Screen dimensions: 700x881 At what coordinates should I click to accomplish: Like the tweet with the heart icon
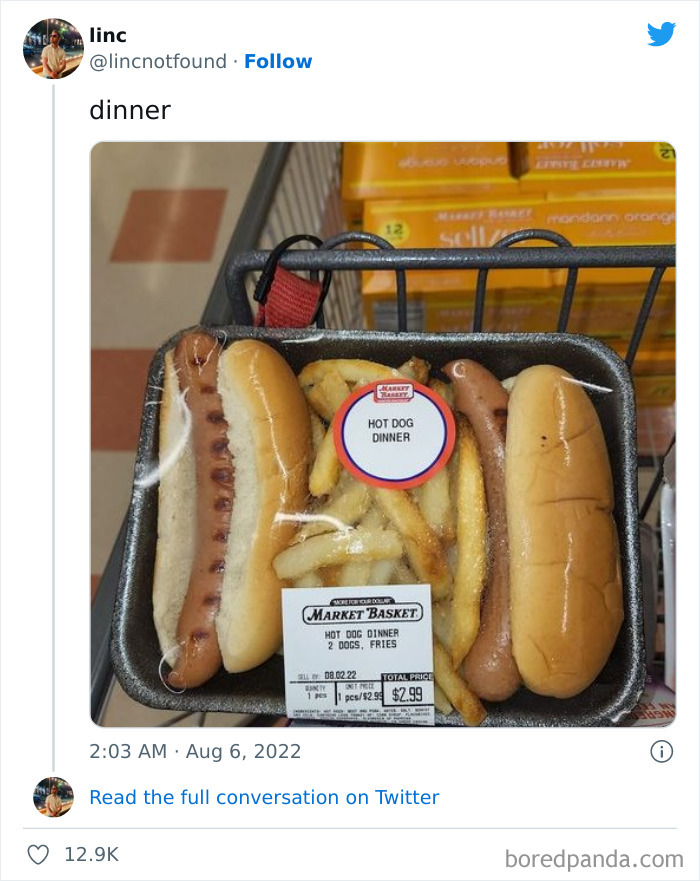pos(39,855)
